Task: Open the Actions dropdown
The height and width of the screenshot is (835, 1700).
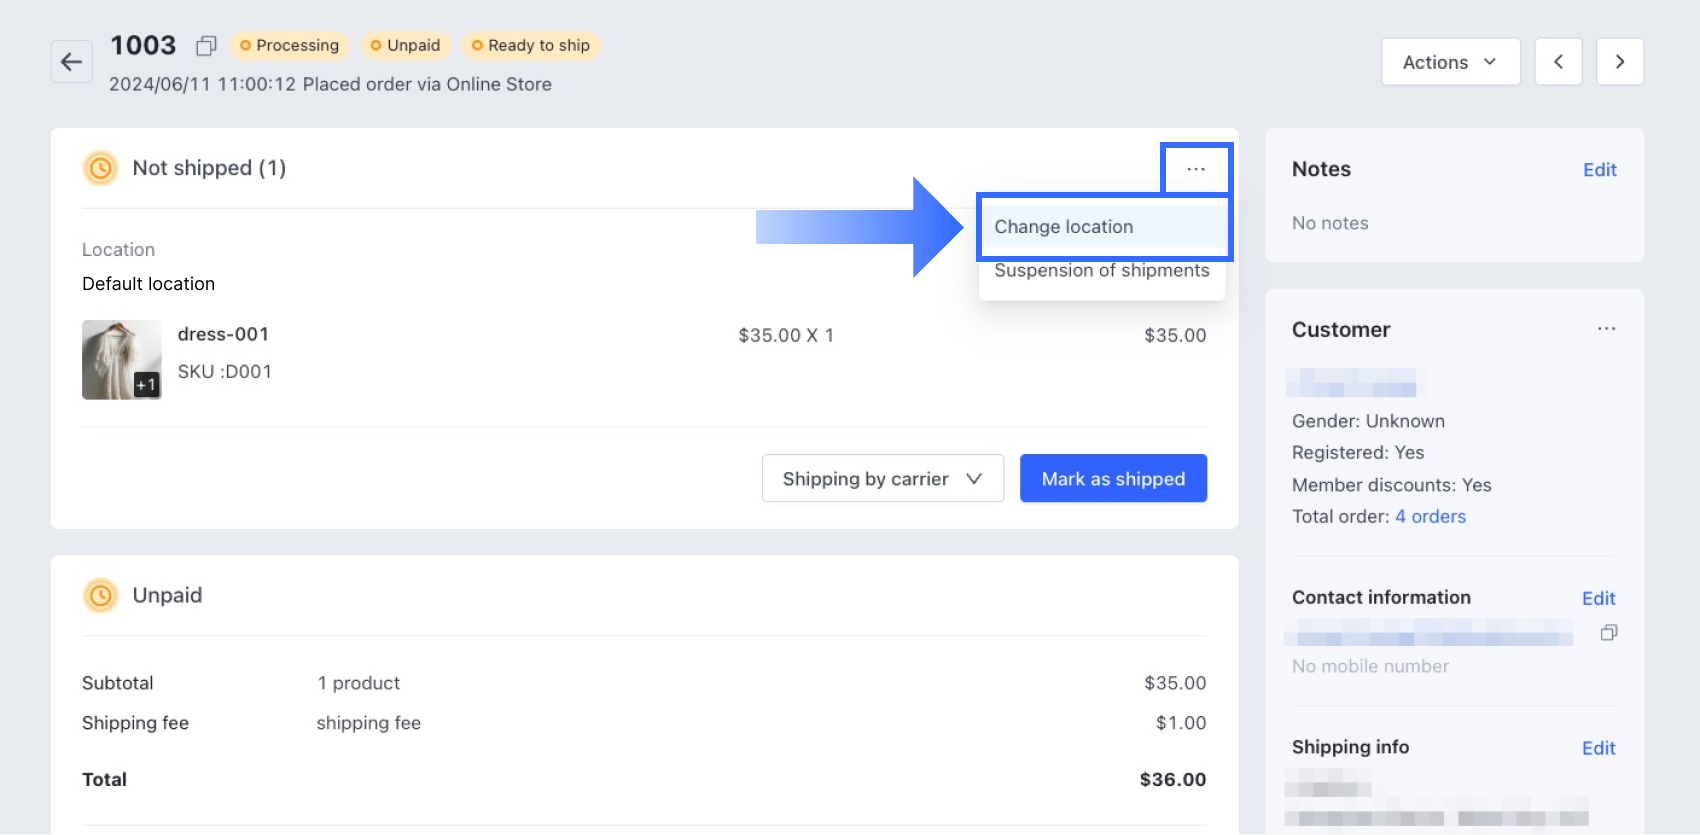Action: 1450,62
